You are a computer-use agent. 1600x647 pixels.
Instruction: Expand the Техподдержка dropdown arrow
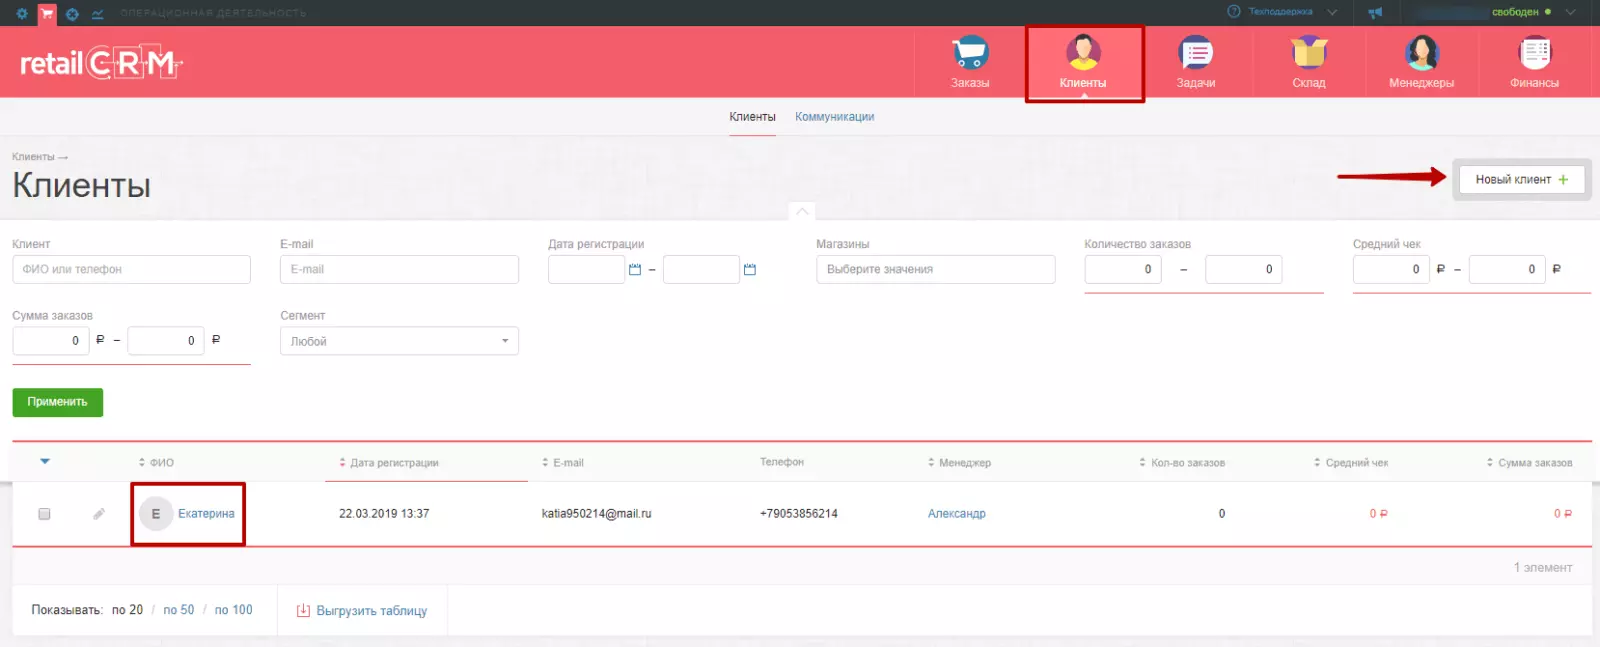pos(1332,12)
